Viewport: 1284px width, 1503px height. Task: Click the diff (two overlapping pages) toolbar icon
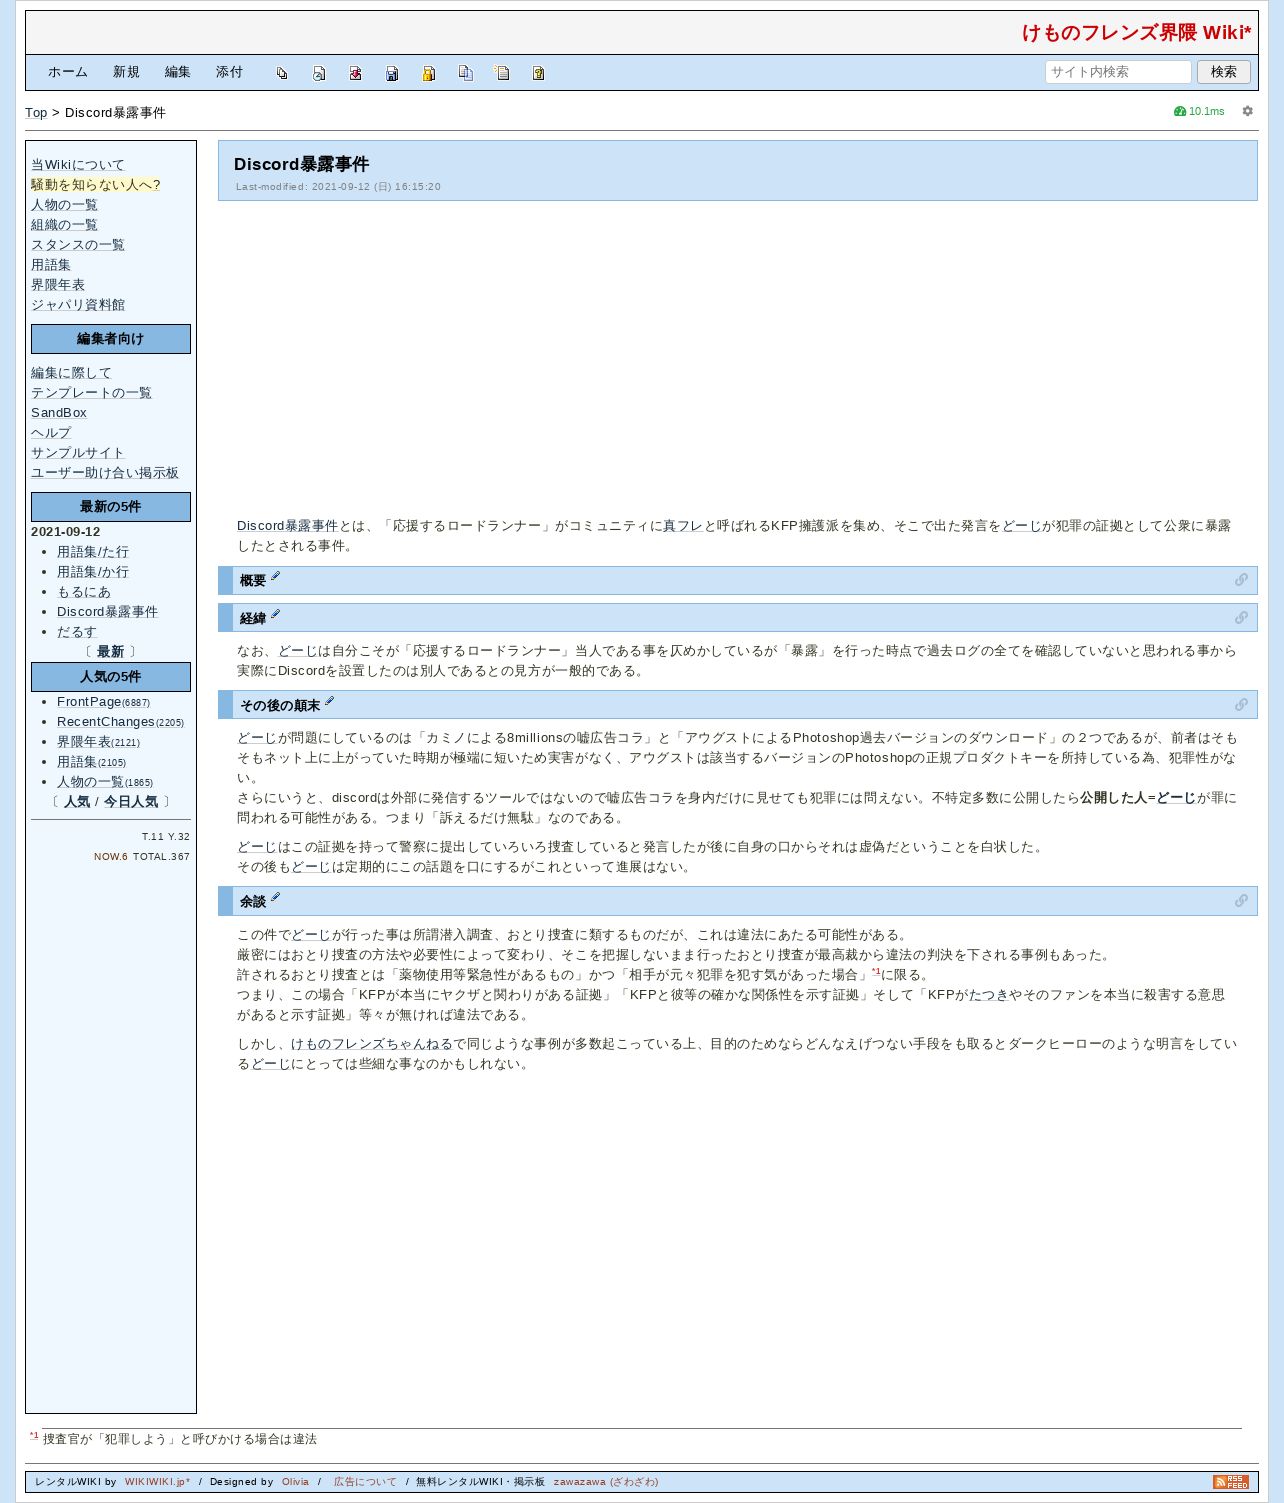tap(282, 73)
